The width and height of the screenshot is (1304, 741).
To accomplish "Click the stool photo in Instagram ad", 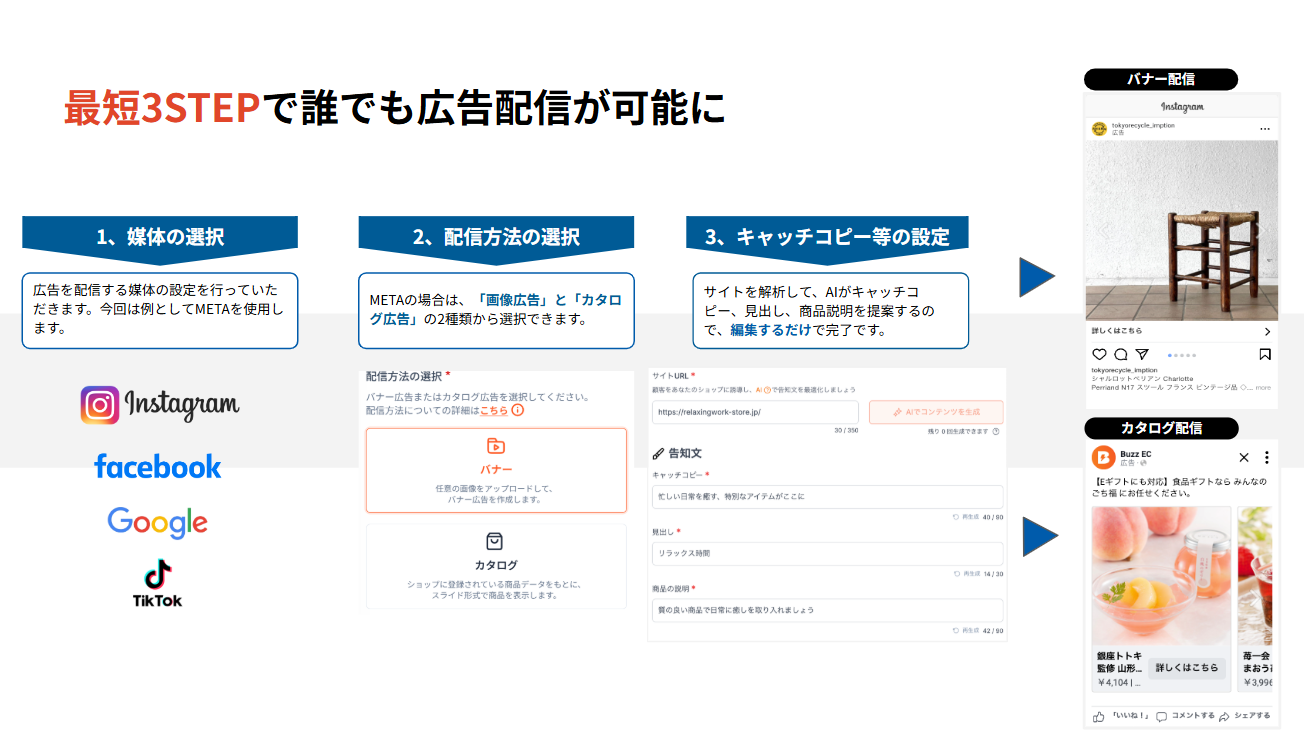I will tap(1182, 231).
